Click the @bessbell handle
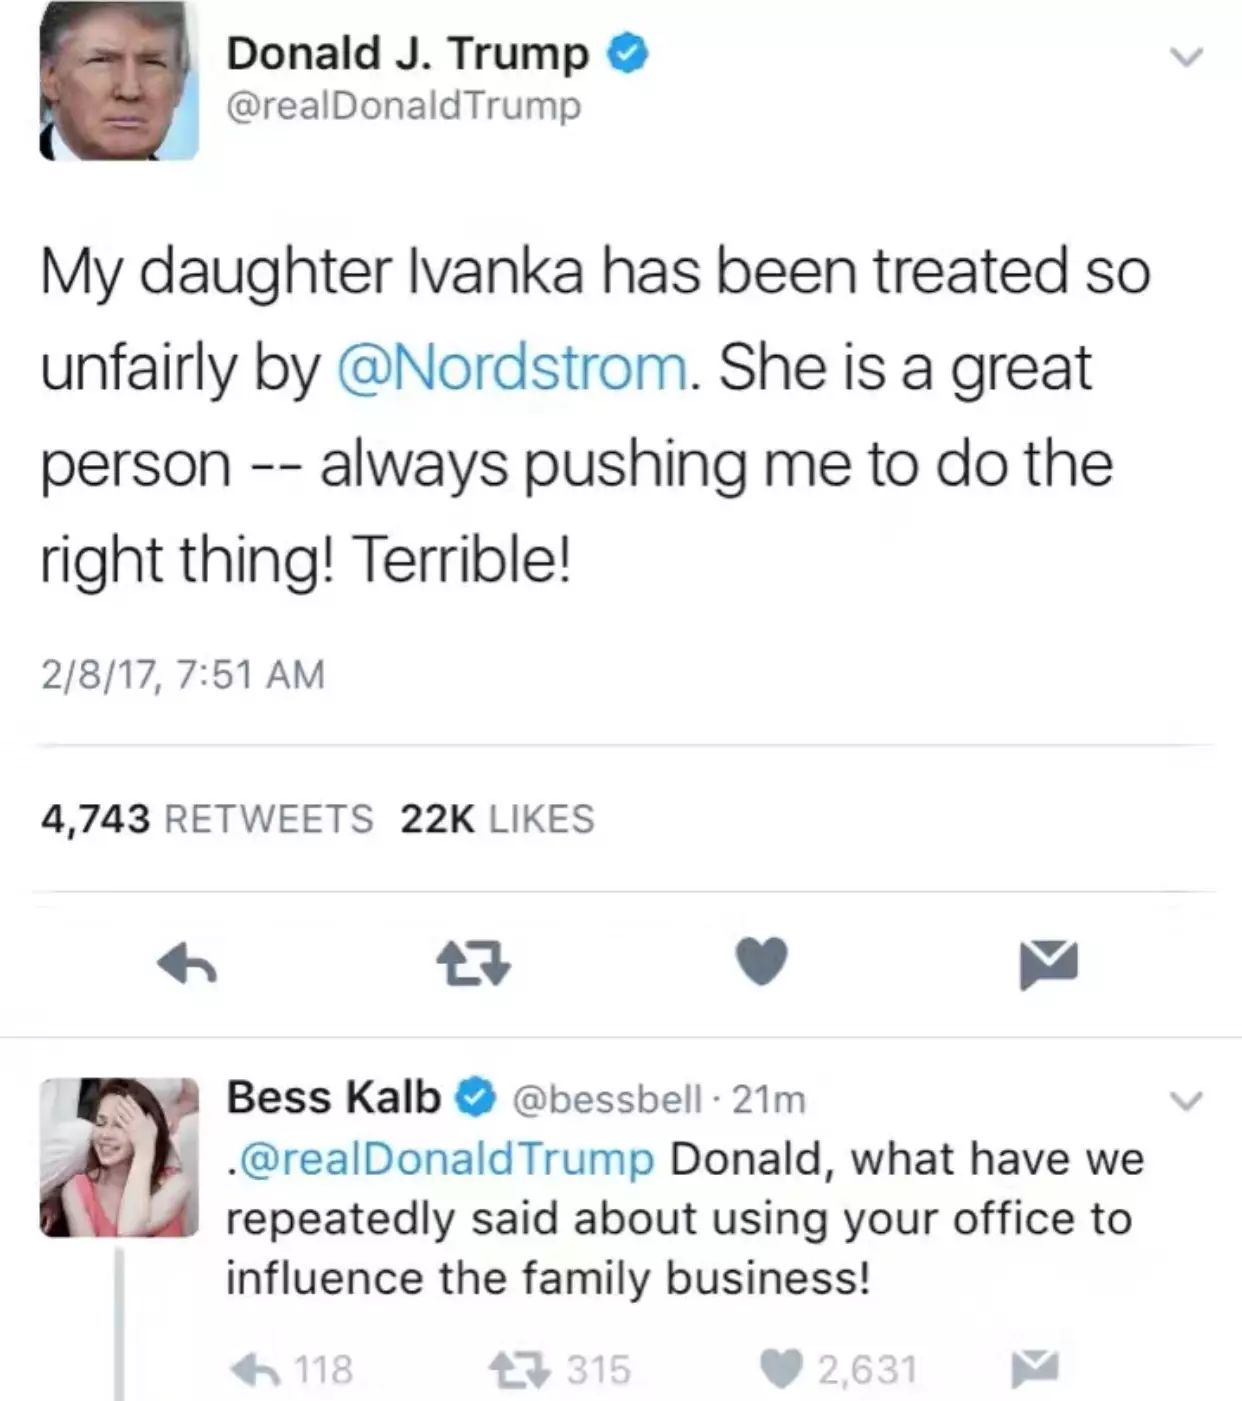 pyautogui.click(x=607, y=1100)
